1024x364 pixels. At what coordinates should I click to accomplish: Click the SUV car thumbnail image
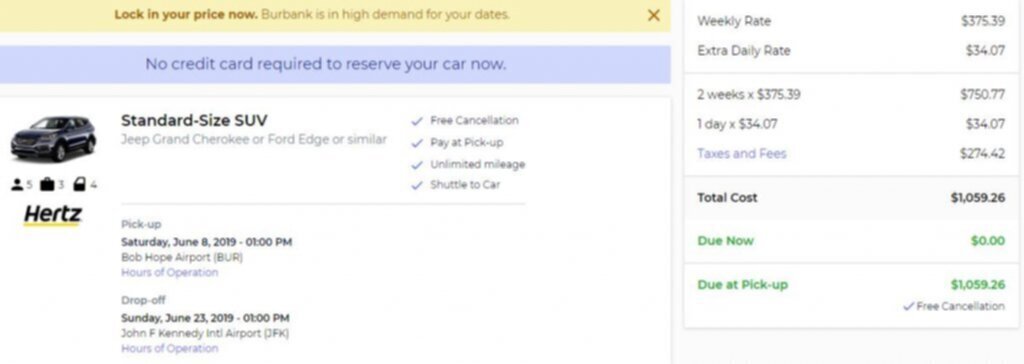pos(53,138)
